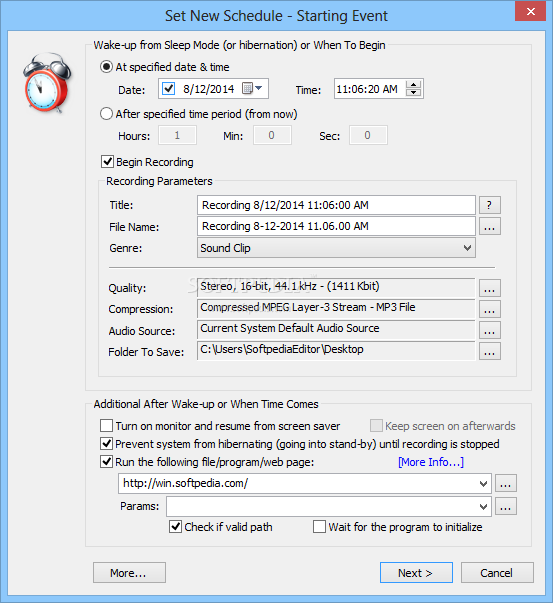Click the alarm clock icon
The width and height of the screenshot is (553, 603).
tap(47, 83)
